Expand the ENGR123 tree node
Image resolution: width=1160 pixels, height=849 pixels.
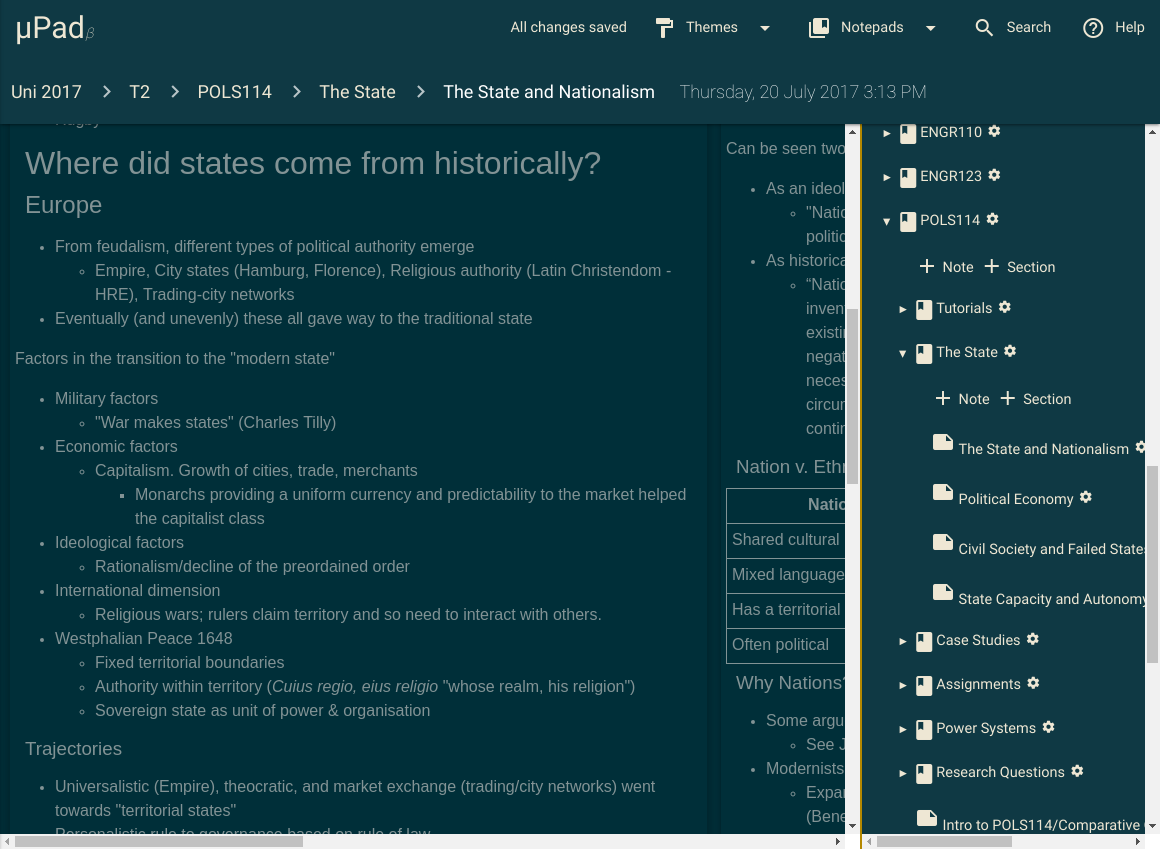pos(887,177)
